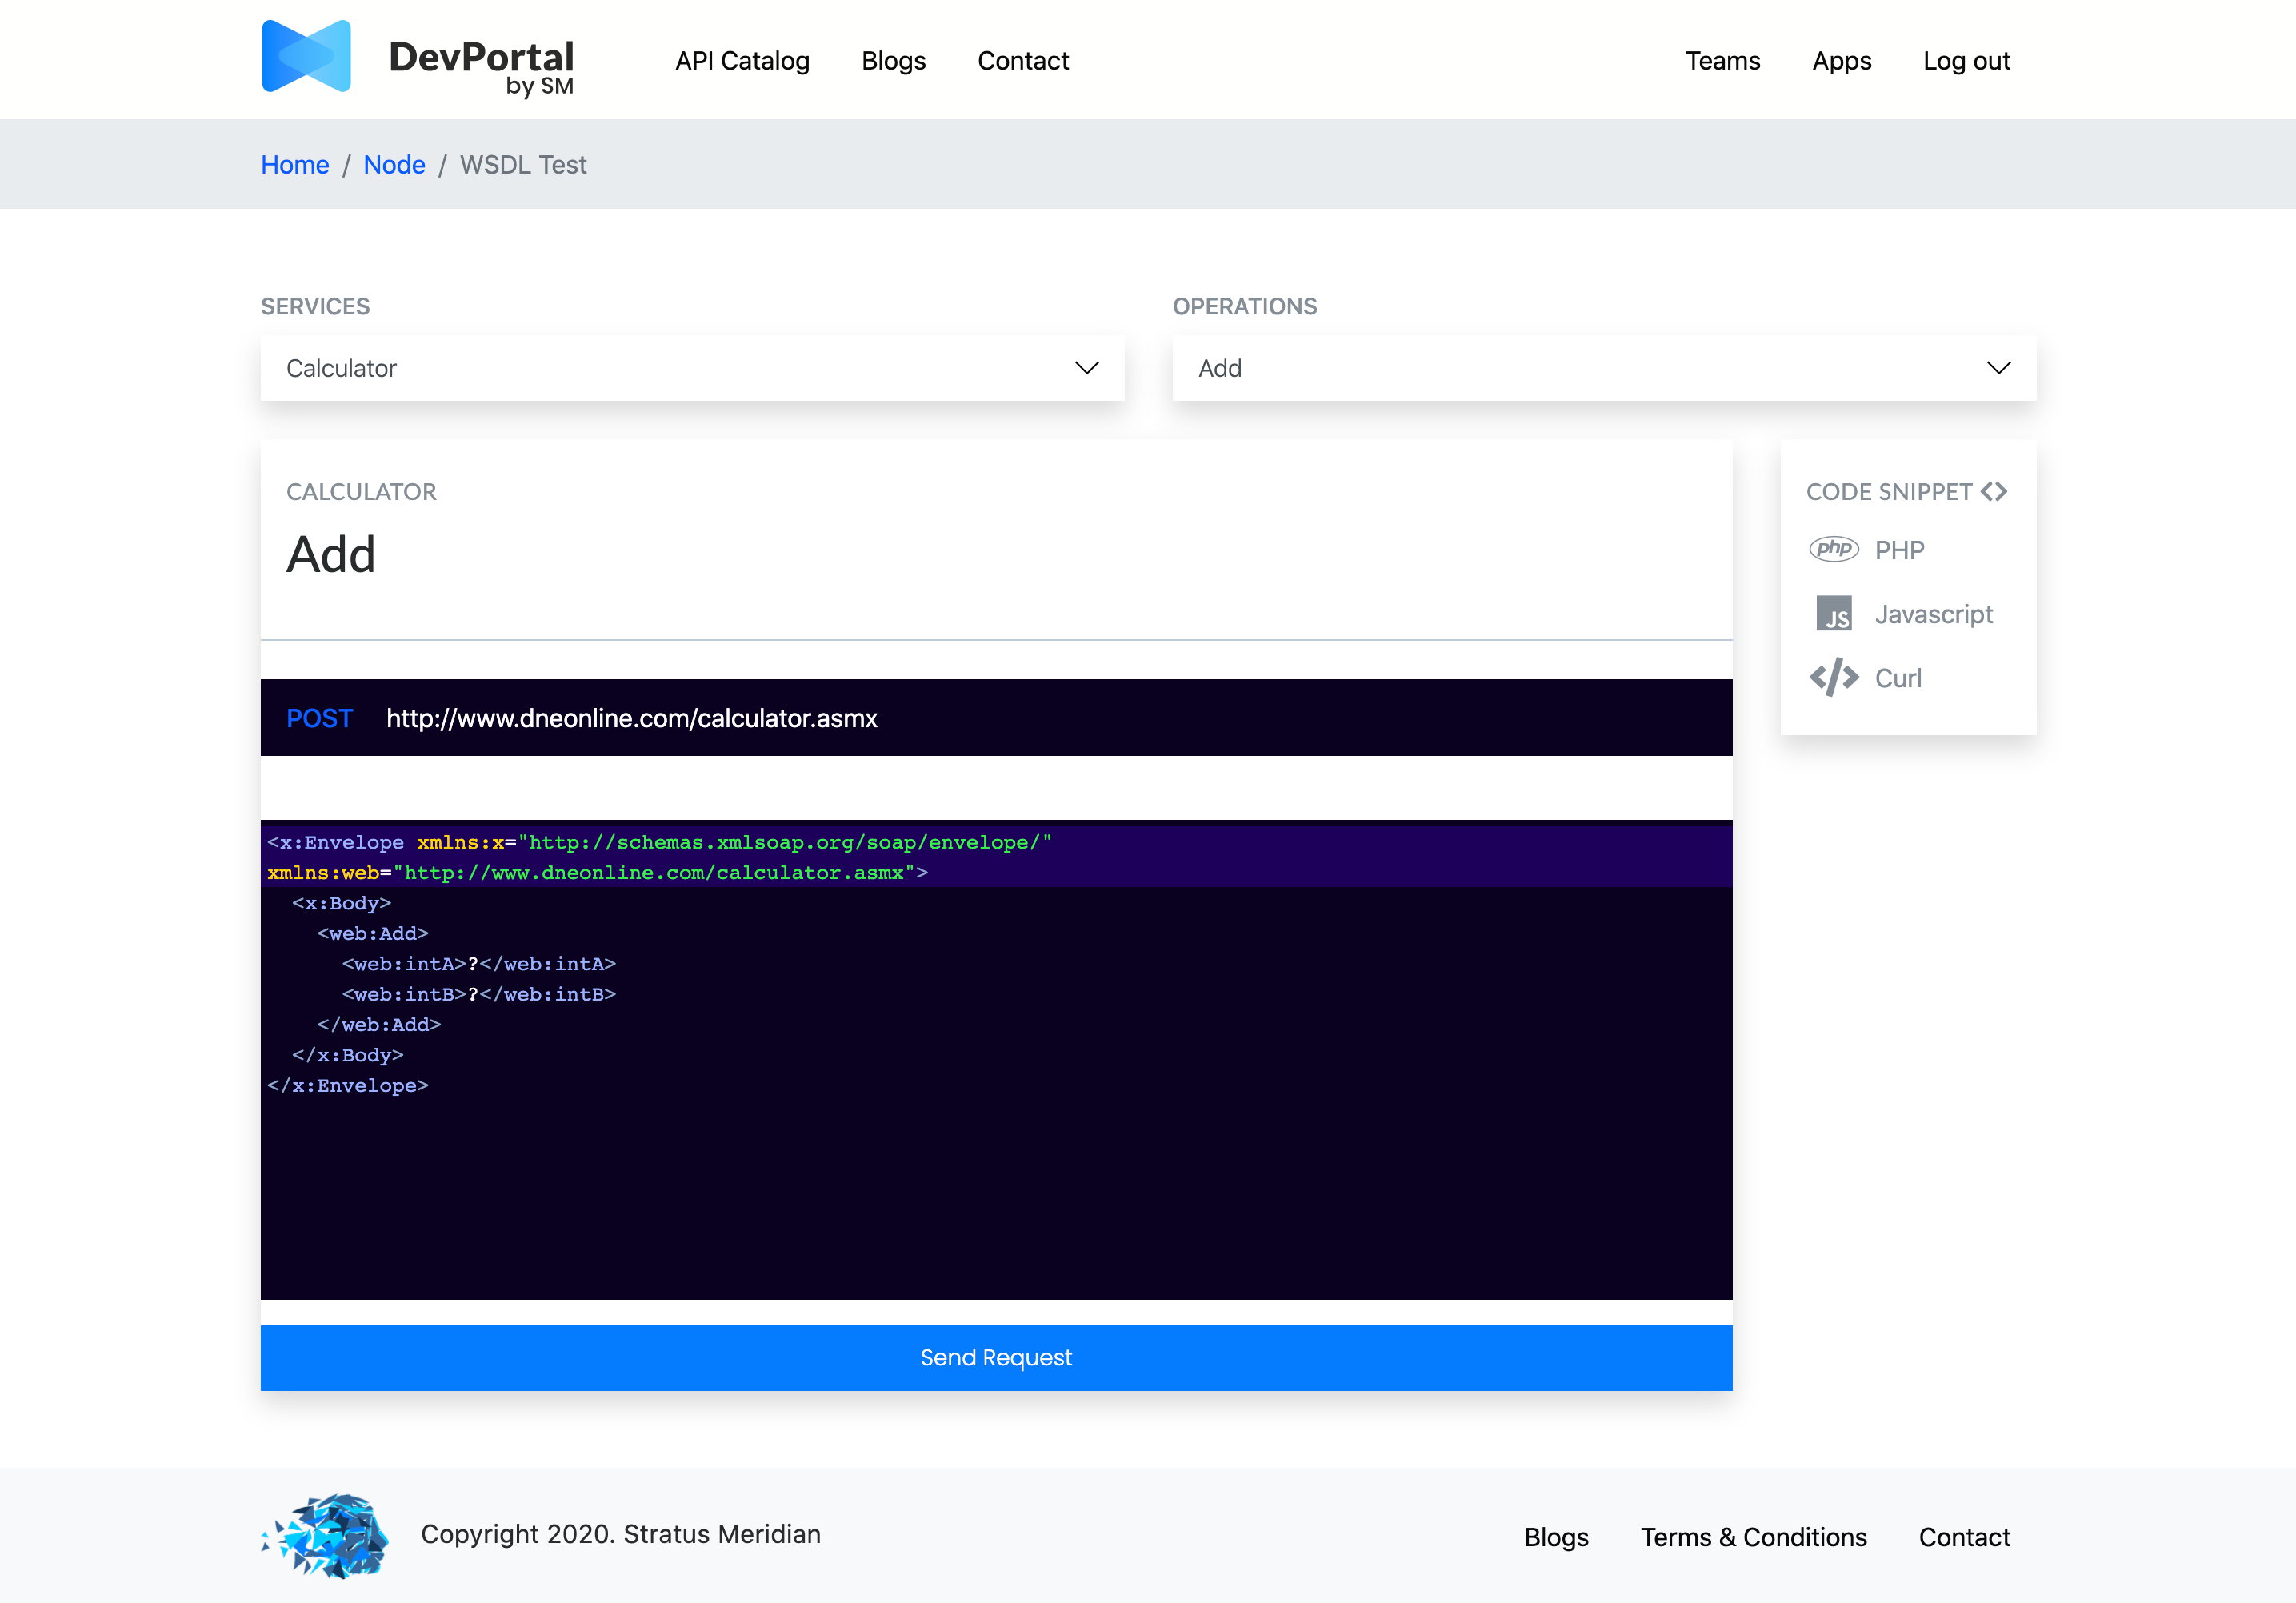Click the CALCULATOR section label
The height and width of the screenshot is (1603, 2296).
click(361, 492)
